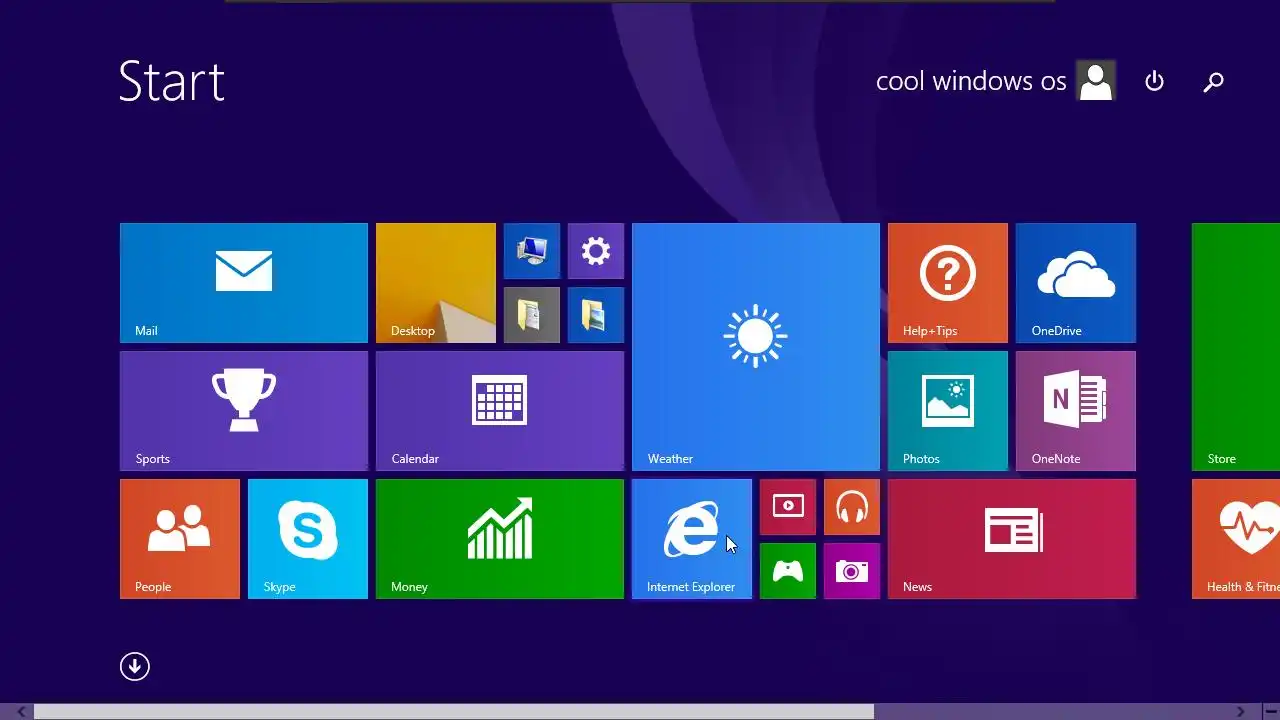Open the Weather tile
The height and width of the screenshot is (720, 1280).
click(756, 347)
